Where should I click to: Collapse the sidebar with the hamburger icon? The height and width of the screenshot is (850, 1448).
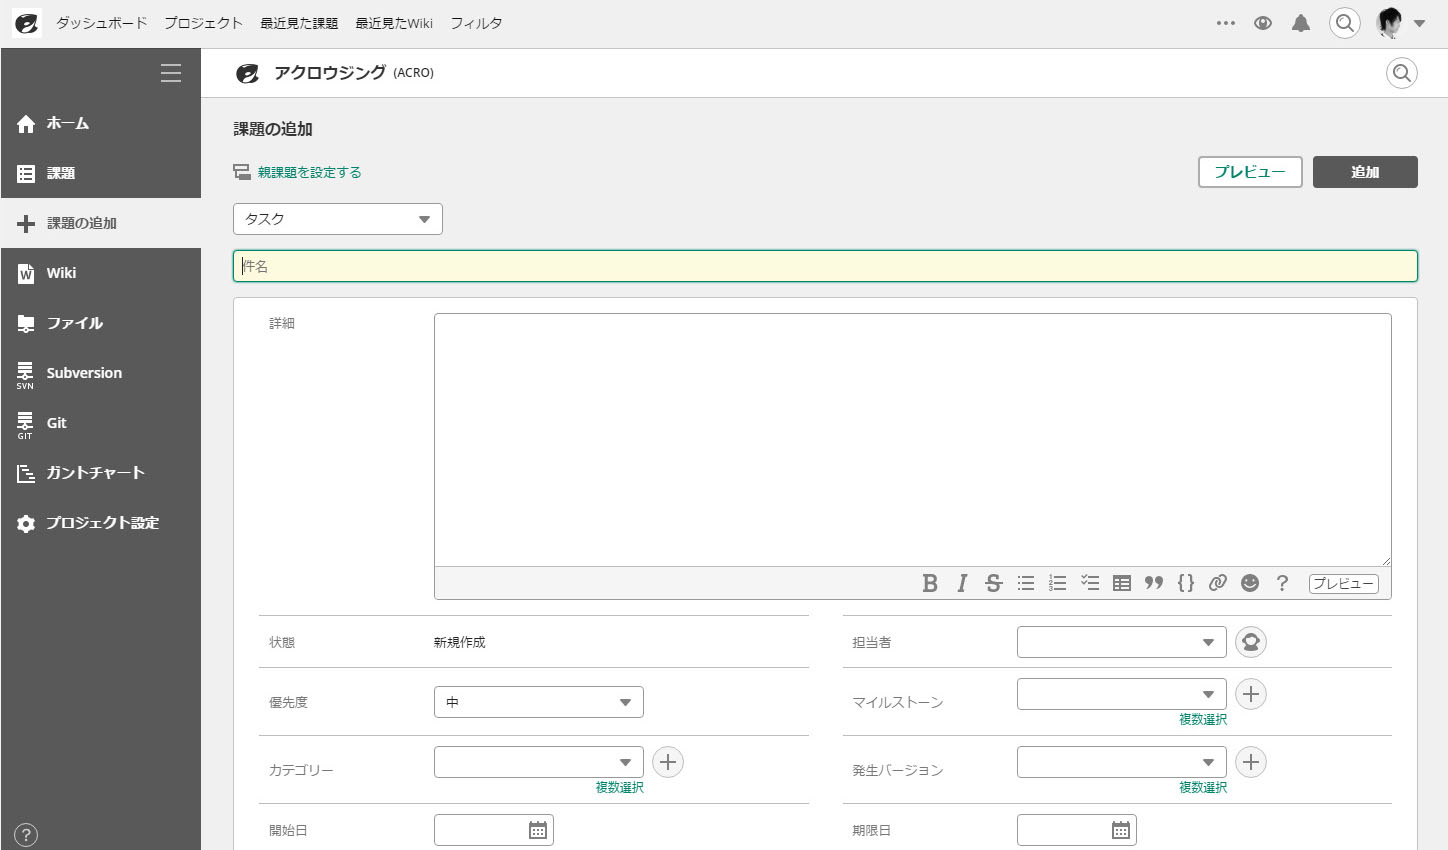(x=171, y=73)
